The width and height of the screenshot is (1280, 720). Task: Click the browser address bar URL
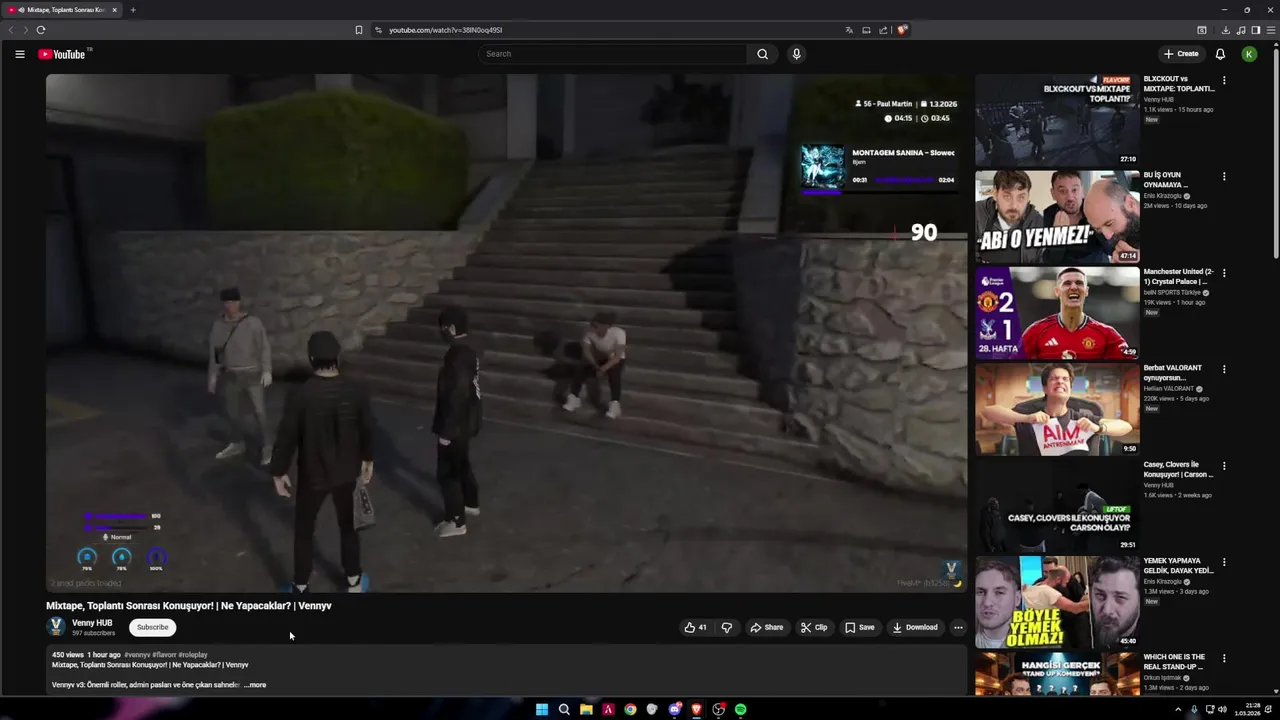[445, 30]
